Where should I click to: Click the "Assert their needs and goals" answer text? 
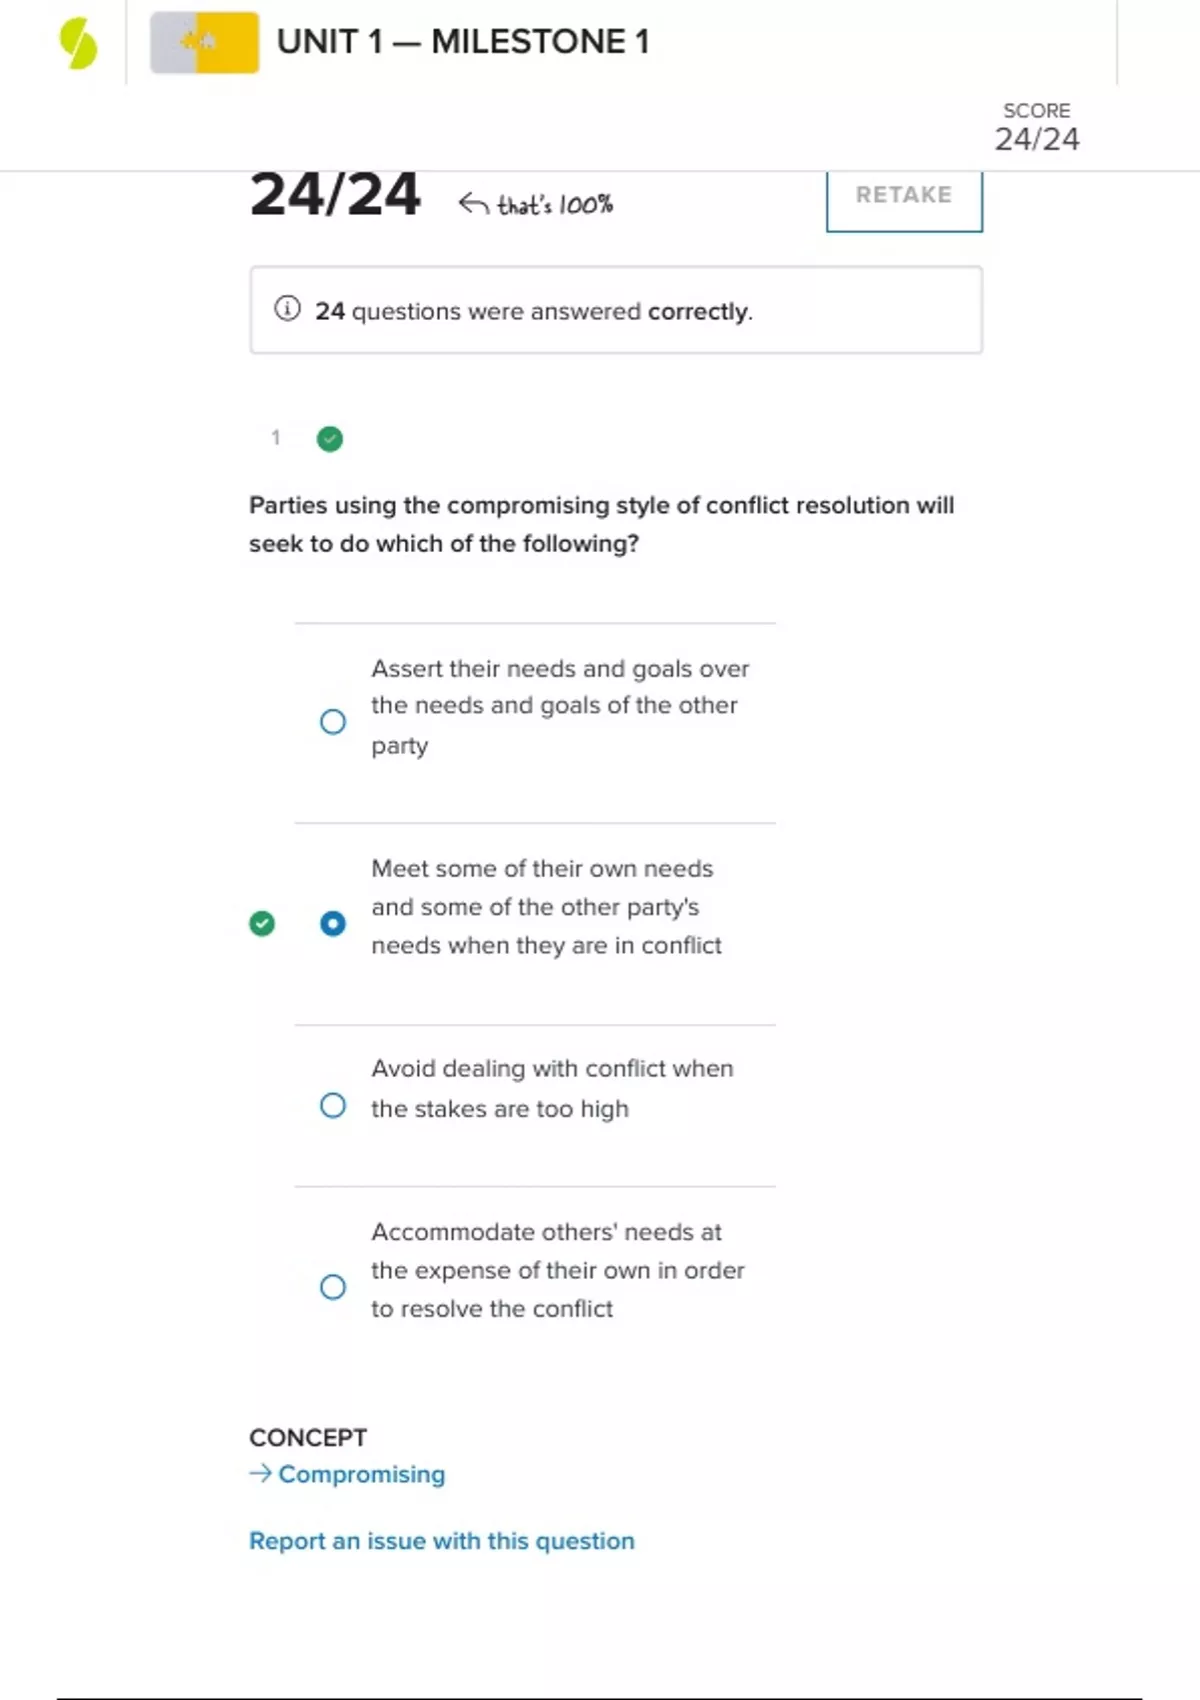click(559, 706)
